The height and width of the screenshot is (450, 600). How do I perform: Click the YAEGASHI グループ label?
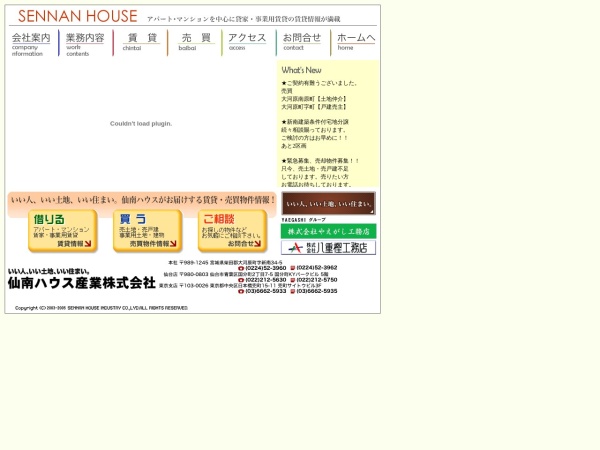[x=303, y=220]
